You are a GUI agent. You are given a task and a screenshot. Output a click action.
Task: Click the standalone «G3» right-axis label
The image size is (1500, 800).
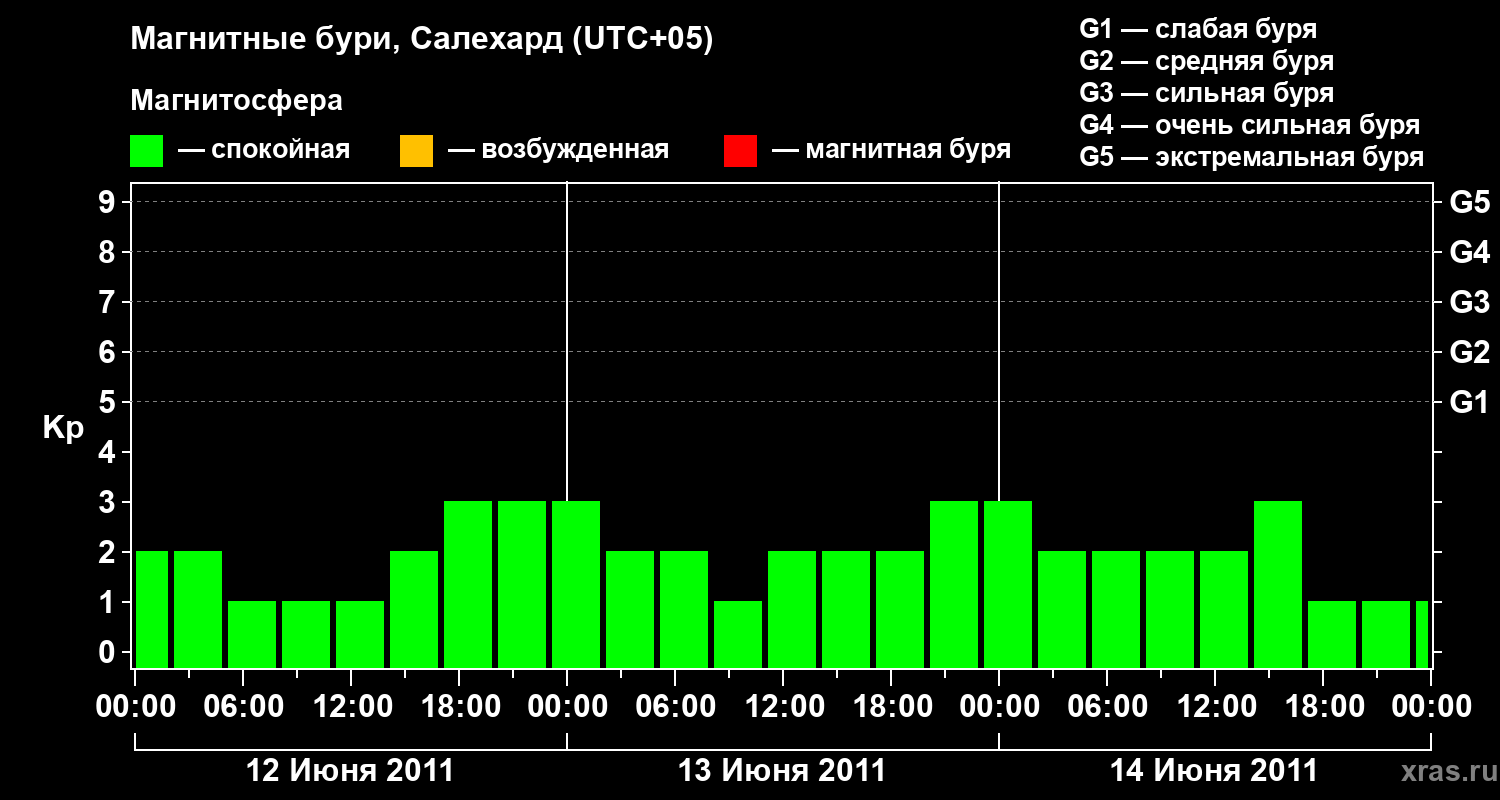1470,303
